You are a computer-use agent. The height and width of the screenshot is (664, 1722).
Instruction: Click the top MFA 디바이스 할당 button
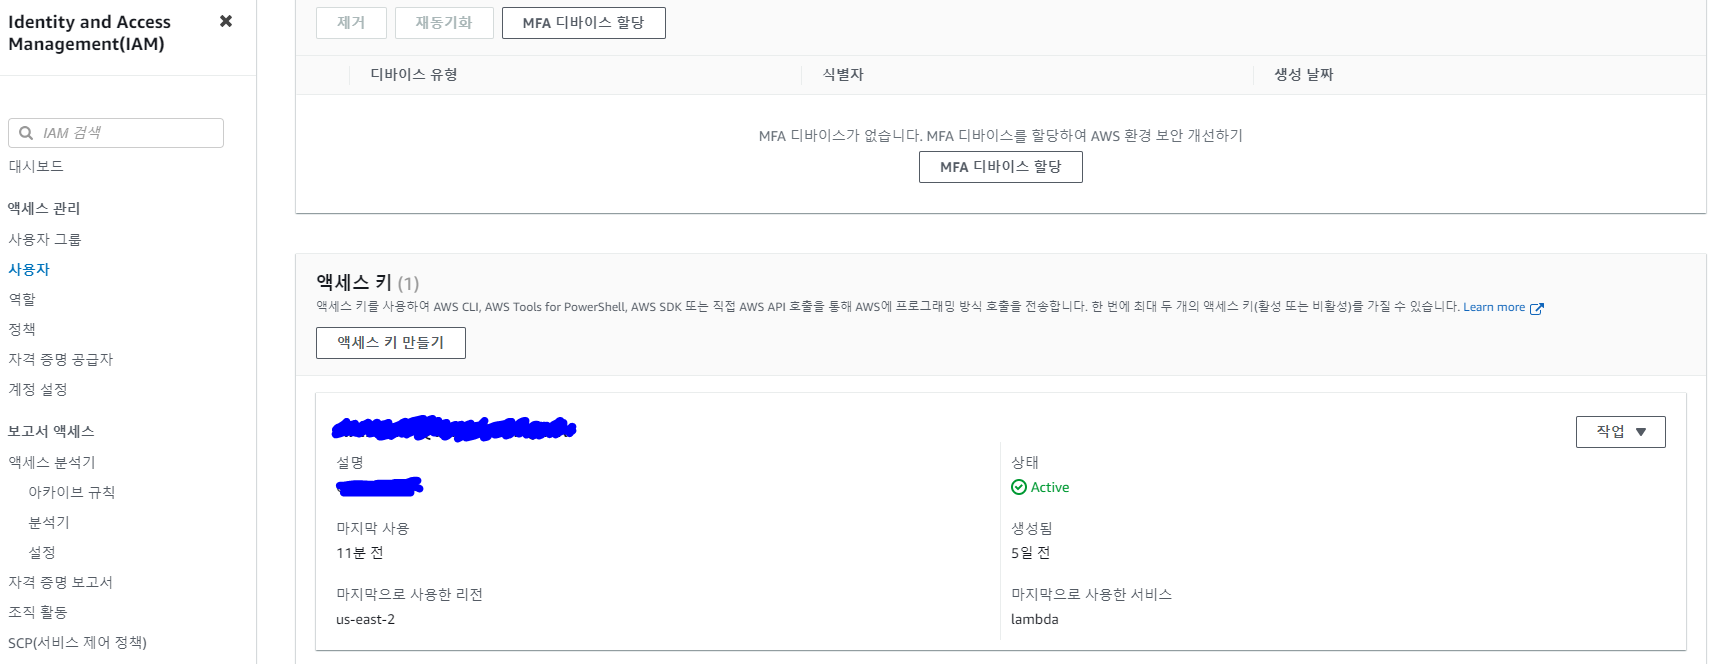583,23
